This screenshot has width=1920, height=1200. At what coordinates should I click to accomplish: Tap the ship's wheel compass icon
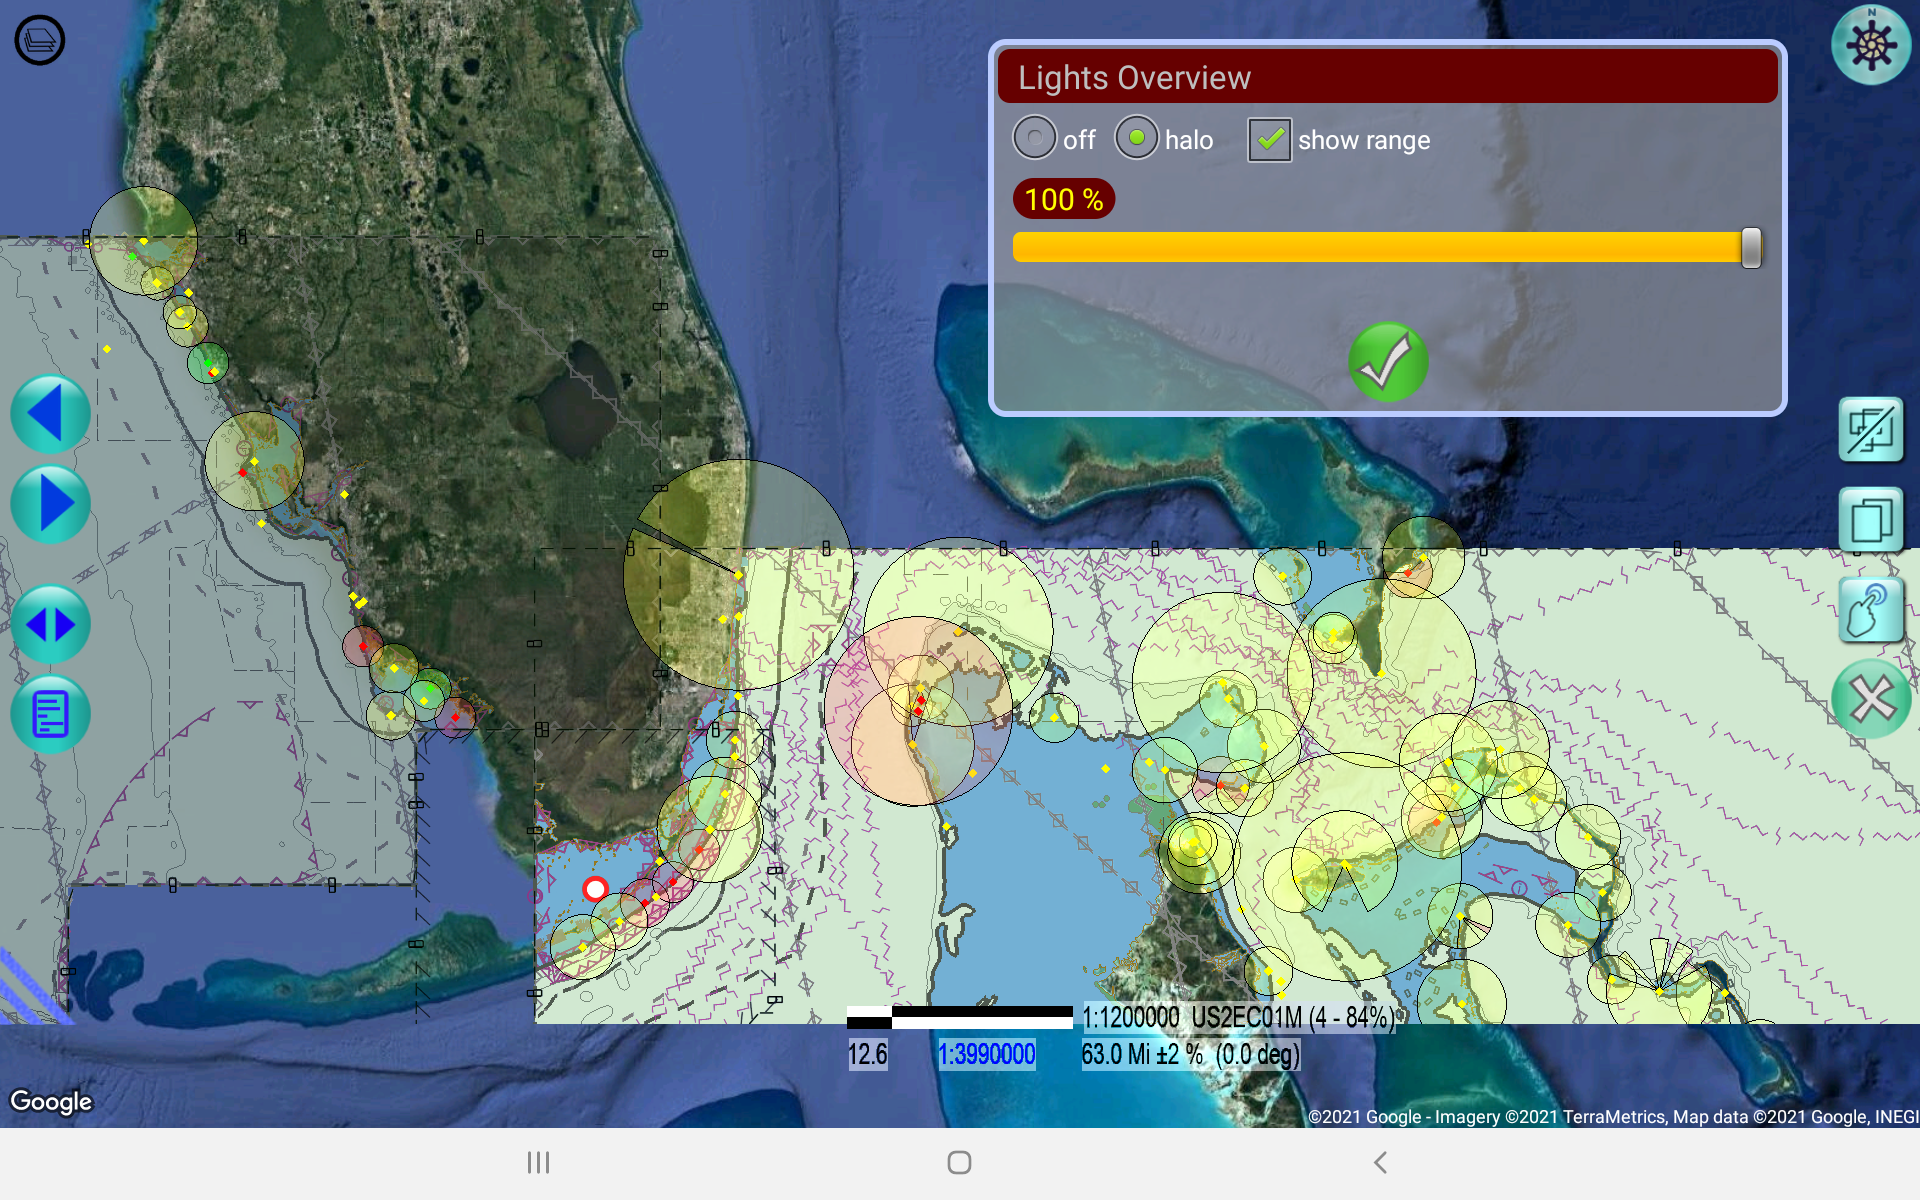coord(1871,45)
